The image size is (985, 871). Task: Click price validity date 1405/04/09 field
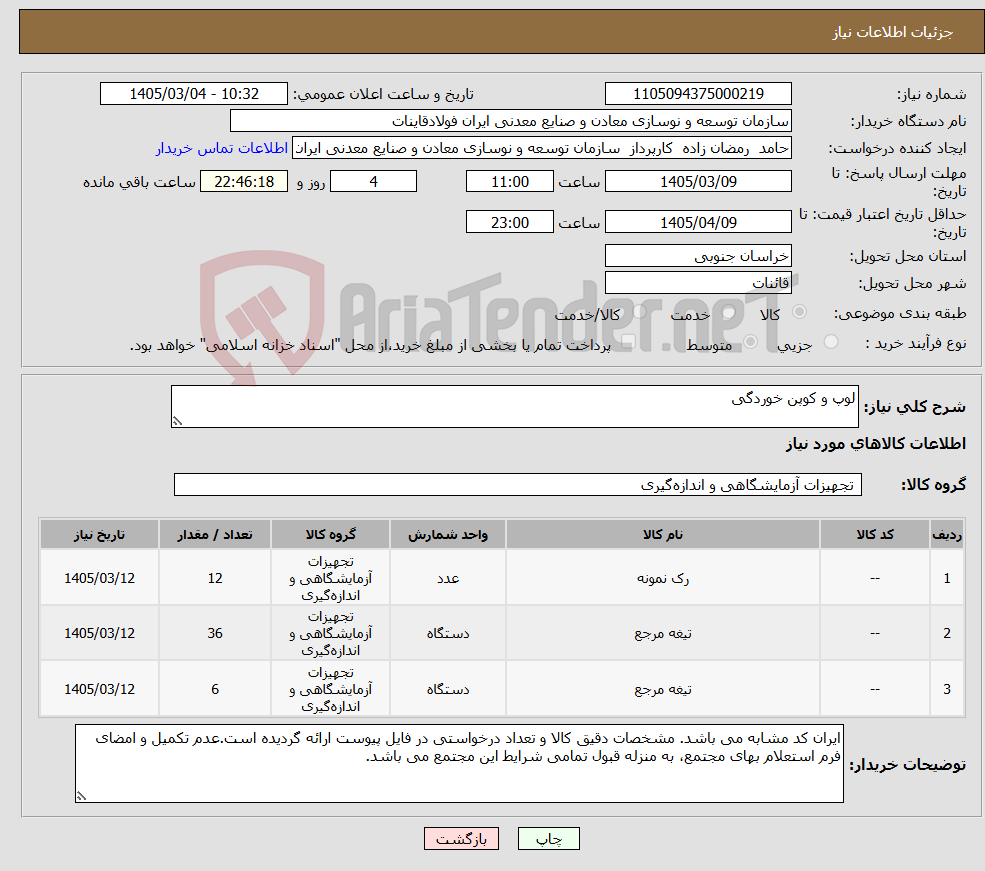698,222
